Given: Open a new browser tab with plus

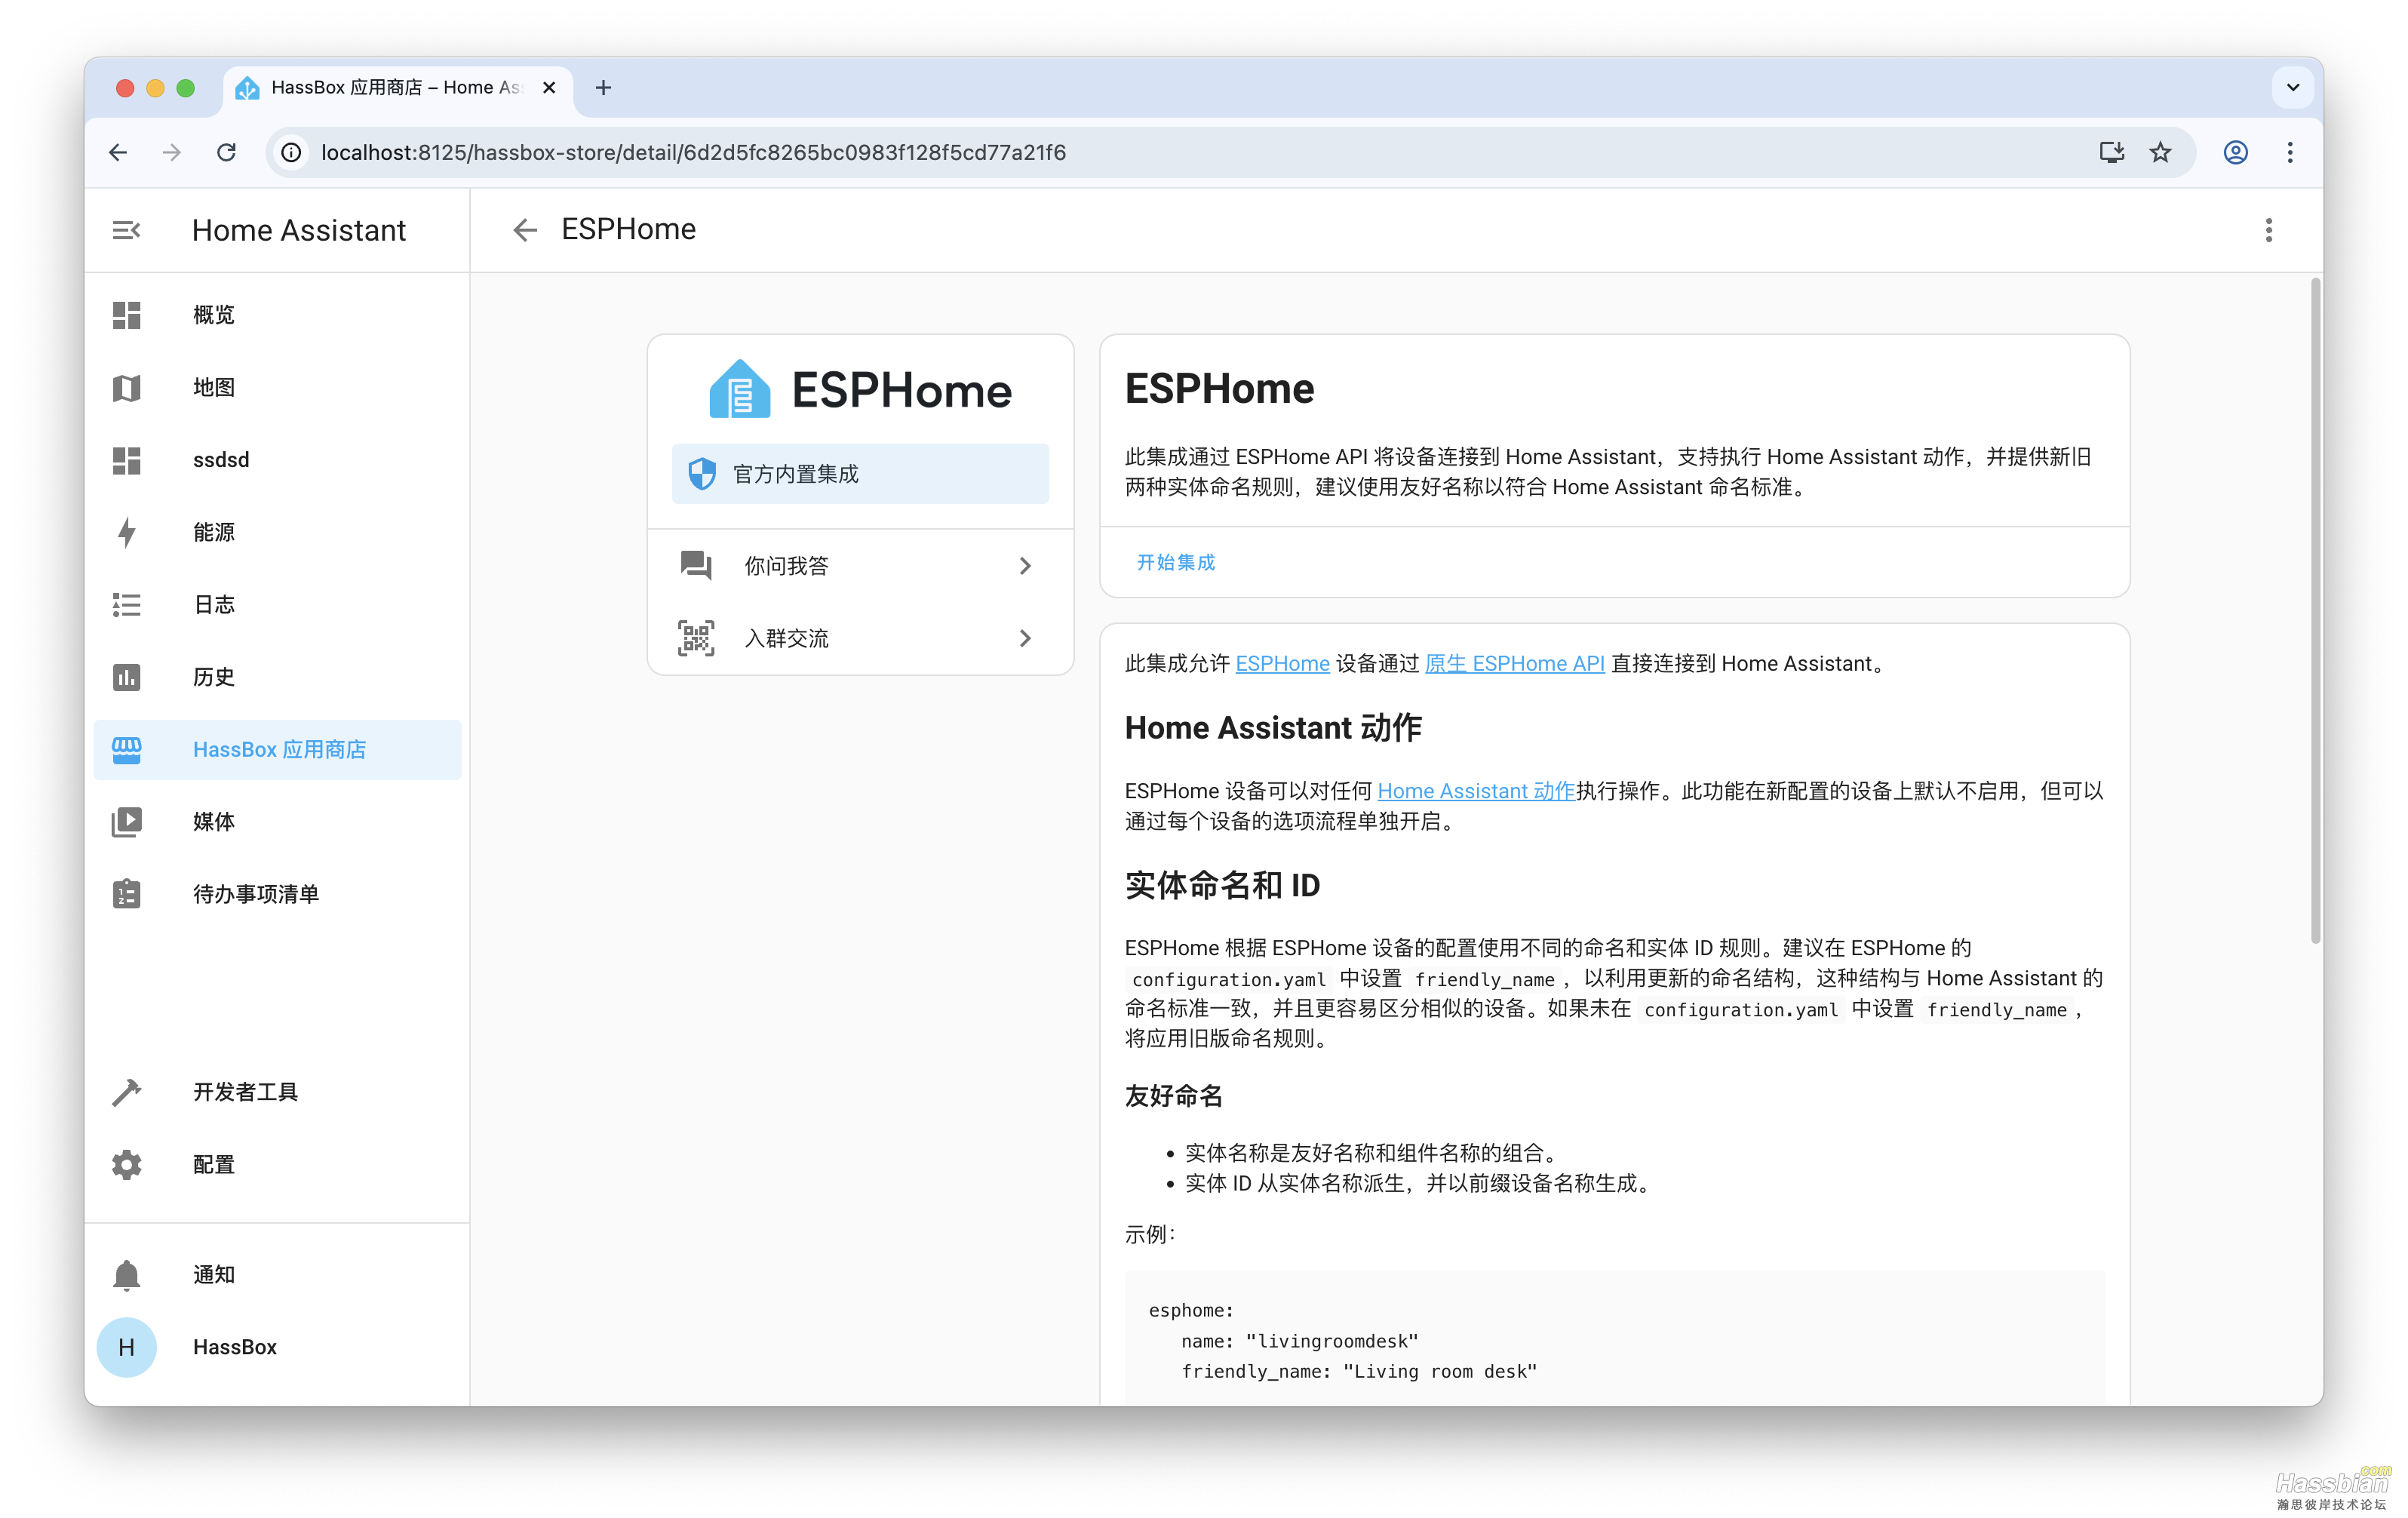Looking at the screenshot, I should coord(603,88).
